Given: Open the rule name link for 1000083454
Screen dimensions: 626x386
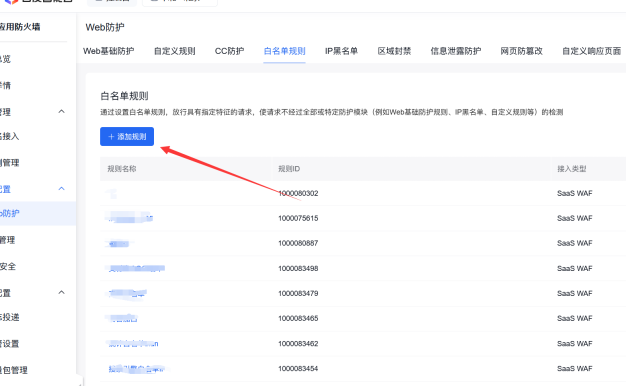Looking at the screenshot, I should tap(136, 368).
